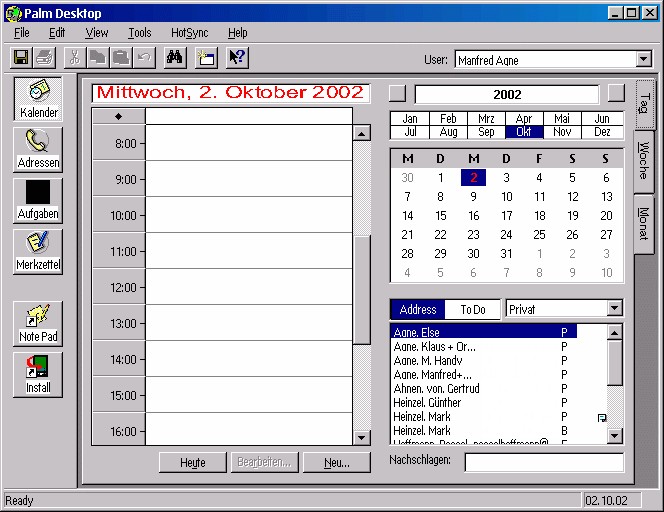Go to previous year button
This screenshot has height=512, width=664.
[397, 93]
